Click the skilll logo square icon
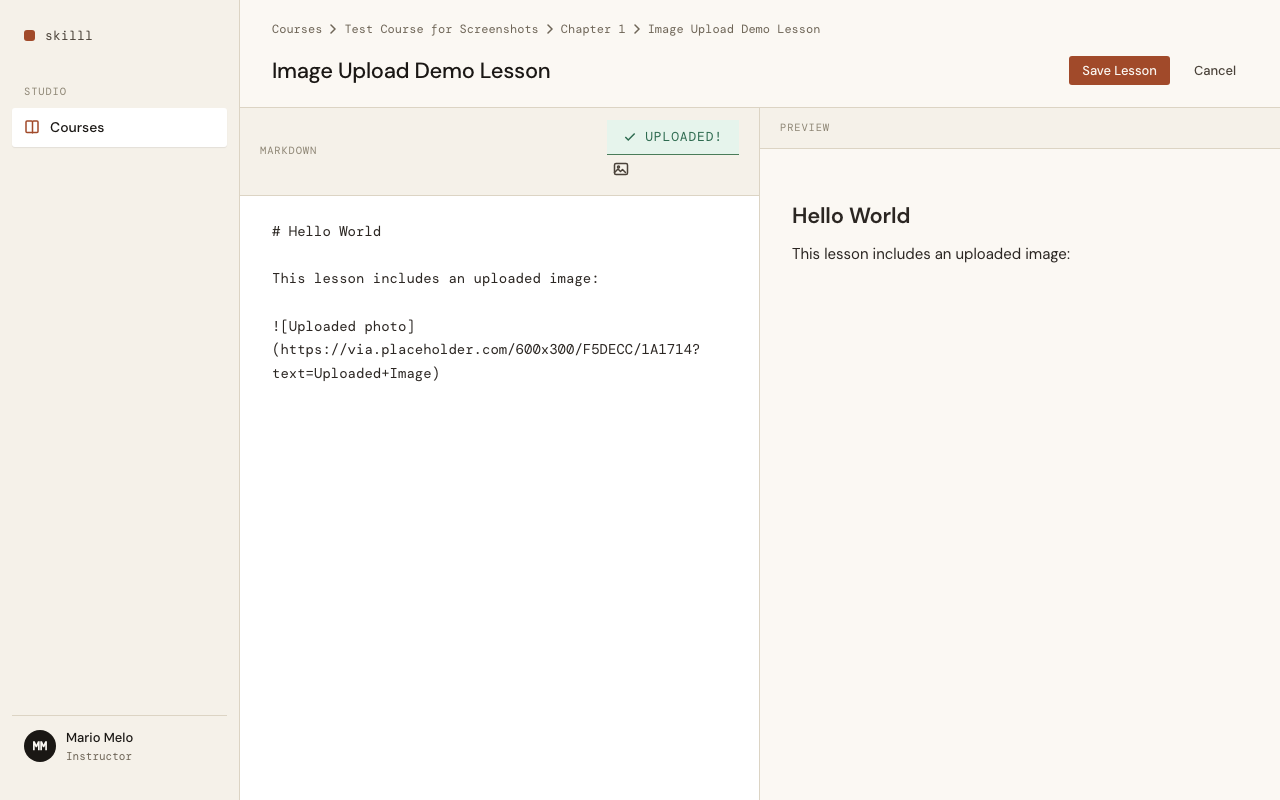1280x800 pixels. (x=30, y=35)
